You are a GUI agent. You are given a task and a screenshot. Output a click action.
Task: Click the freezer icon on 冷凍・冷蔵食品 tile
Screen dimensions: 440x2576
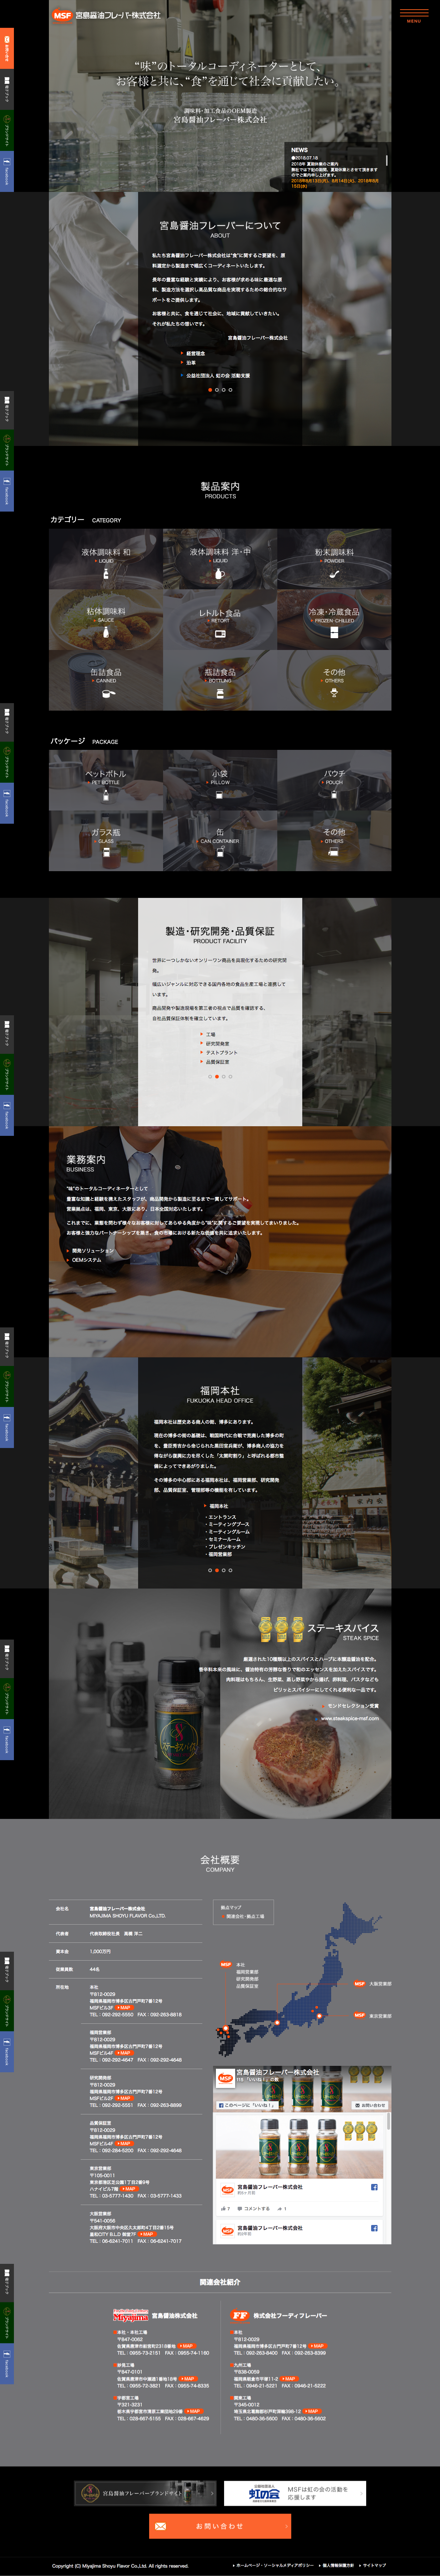[x=334, y=633]
